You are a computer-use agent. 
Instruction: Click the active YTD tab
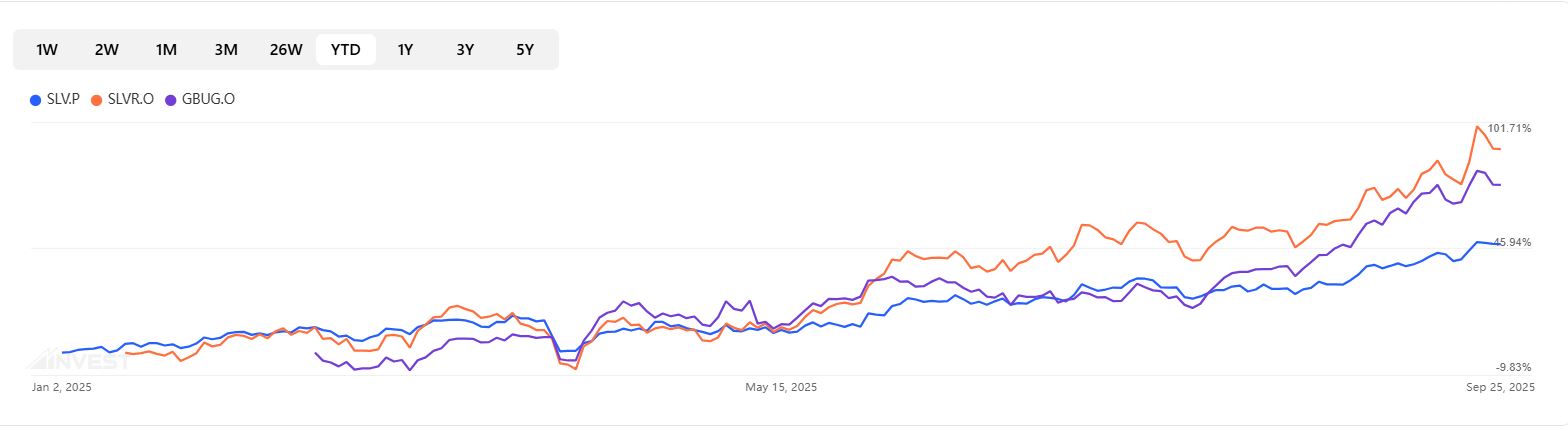346,50
